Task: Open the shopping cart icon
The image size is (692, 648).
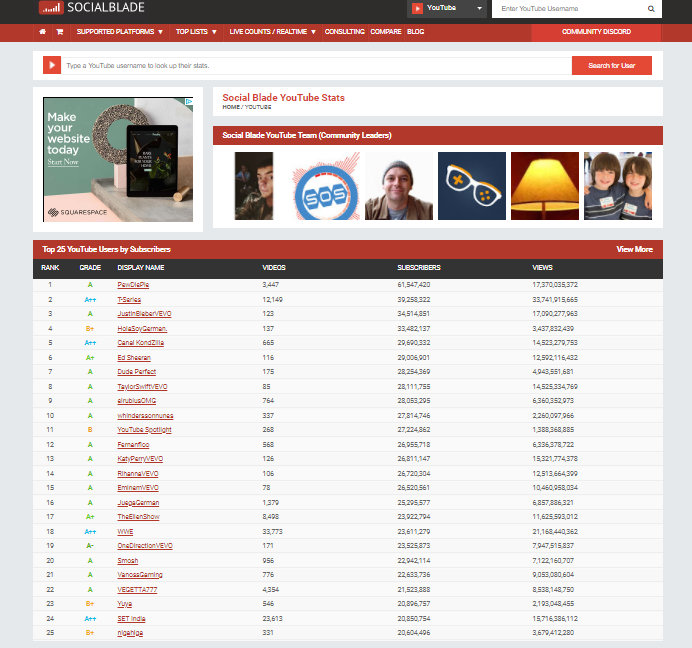Action: click(x=60, y=32)
